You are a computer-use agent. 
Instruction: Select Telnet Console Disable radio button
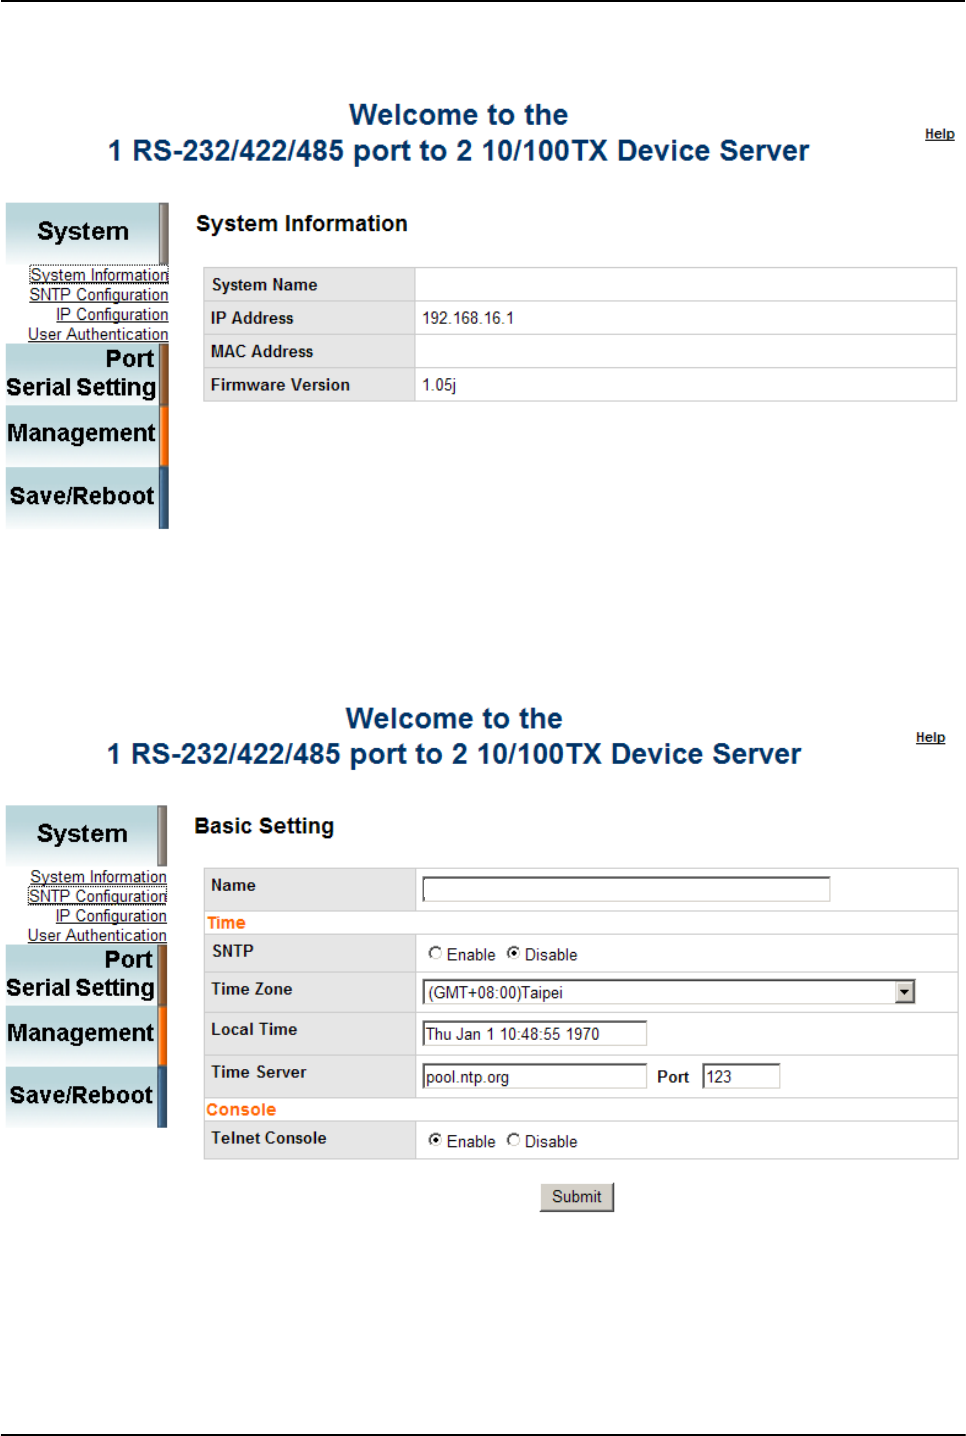[x=513, y=1140]
